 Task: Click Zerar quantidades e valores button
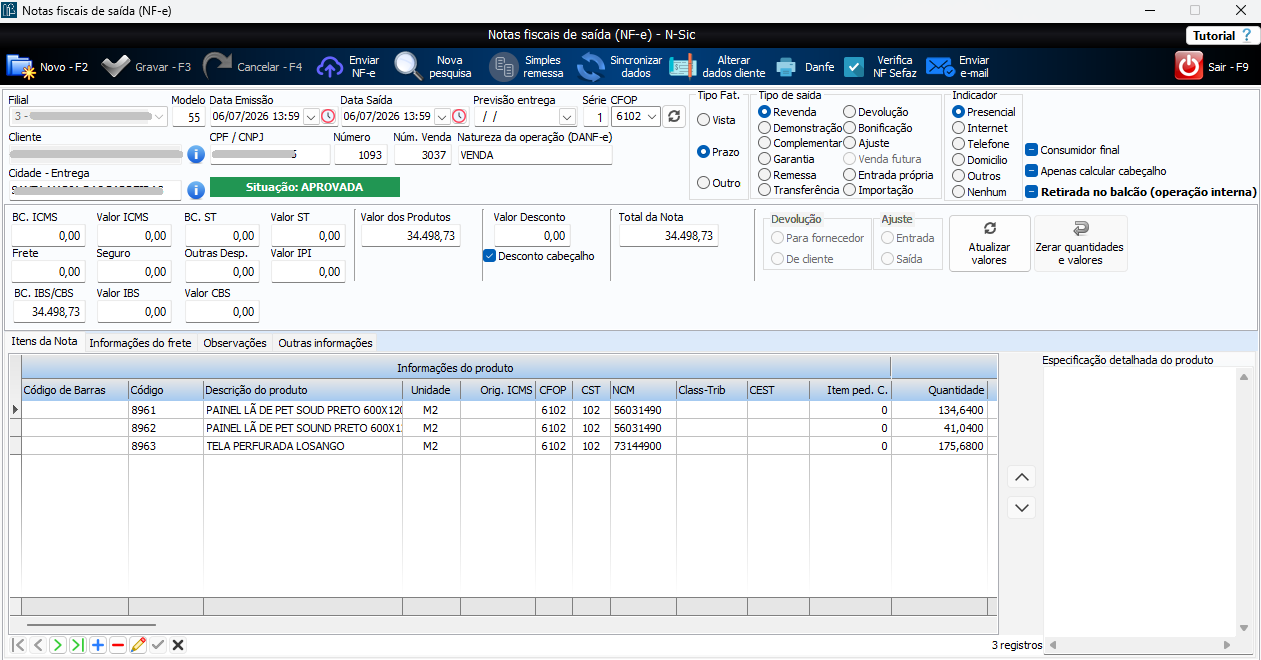1080,243
